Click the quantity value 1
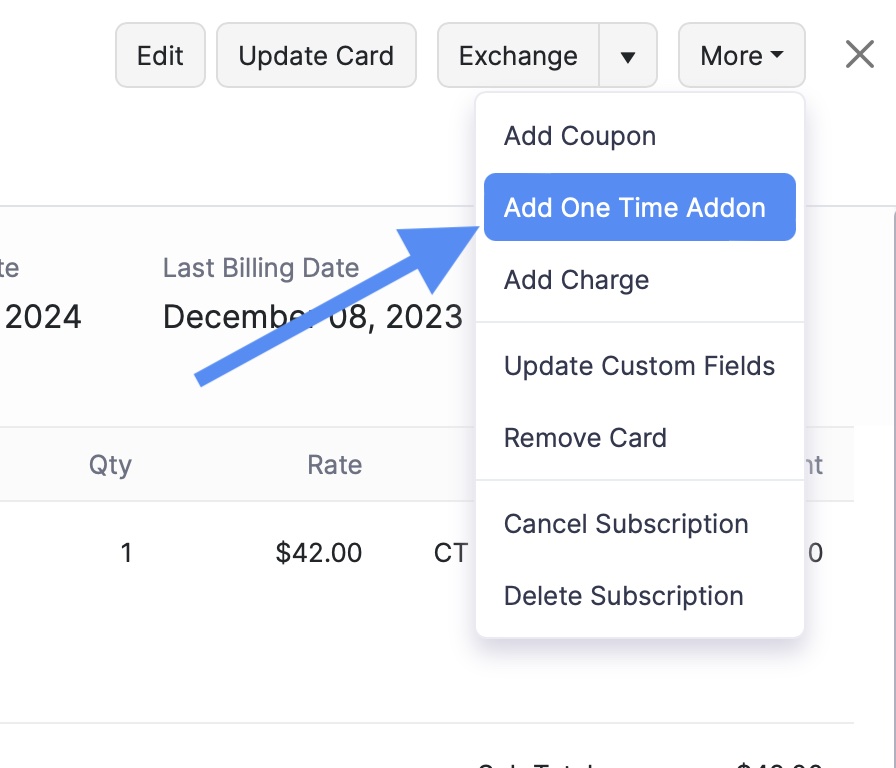The height and width of the screenshot is (768, 896). pos(126,552)
